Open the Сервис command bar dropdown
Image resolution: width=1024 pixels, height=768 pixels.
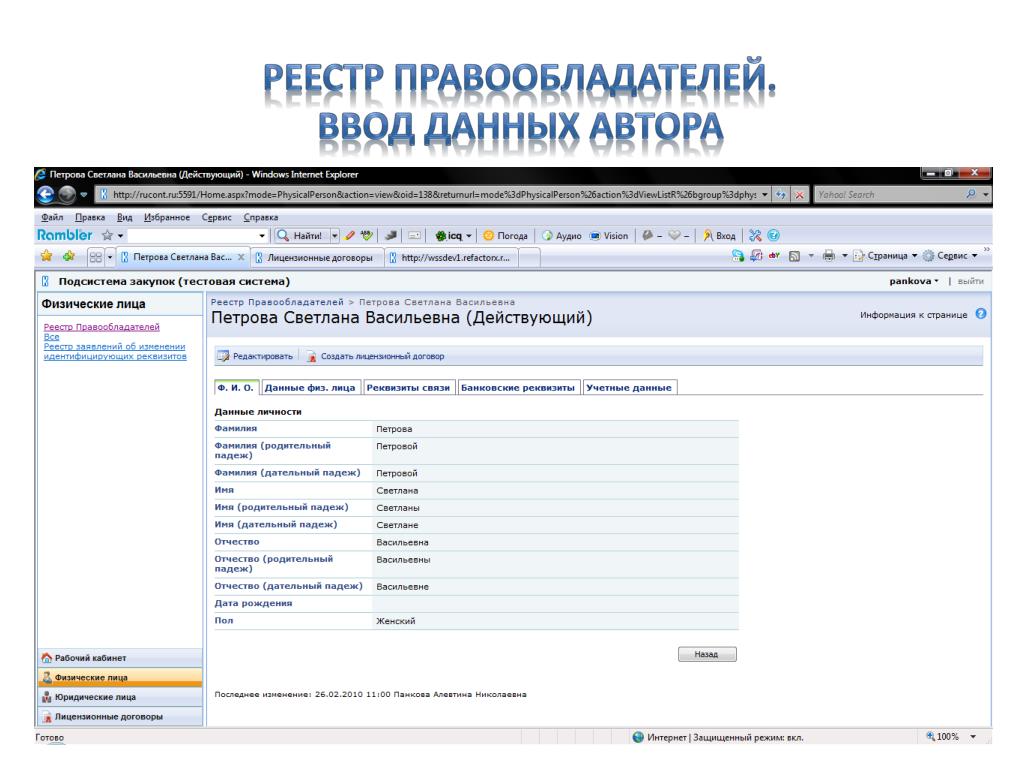(950, 256)
